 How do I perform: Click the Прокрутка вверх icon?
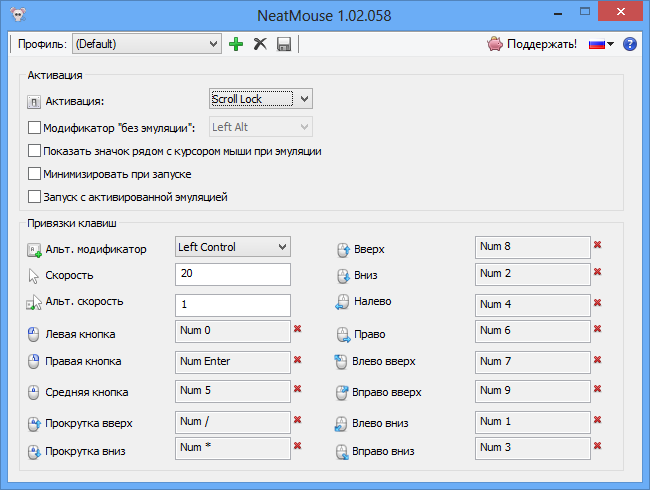click(34, 424)
